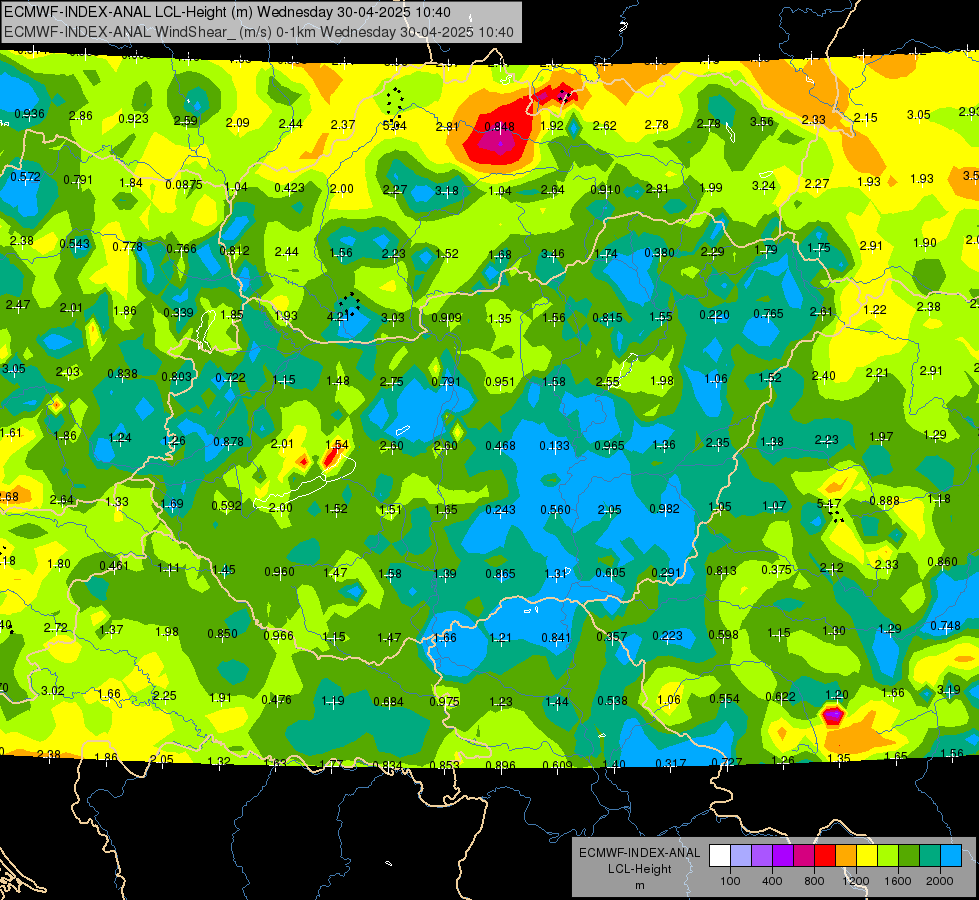Click the wind shear value 0.841
The image size is (979, 900).
pyautogui.click(x=556, y=637)
